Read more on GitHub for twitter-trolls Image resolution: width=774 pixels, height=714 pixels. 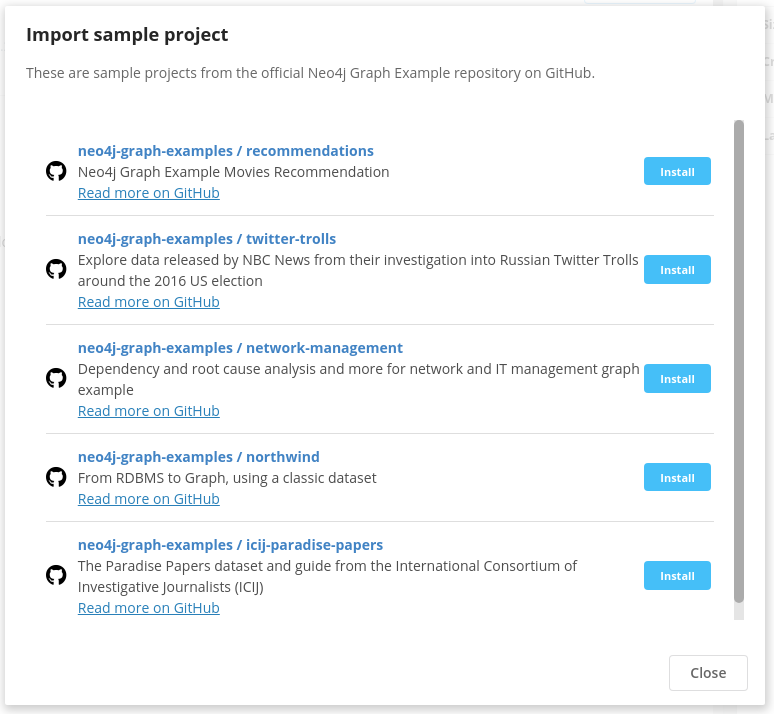(x=149, y=302)
